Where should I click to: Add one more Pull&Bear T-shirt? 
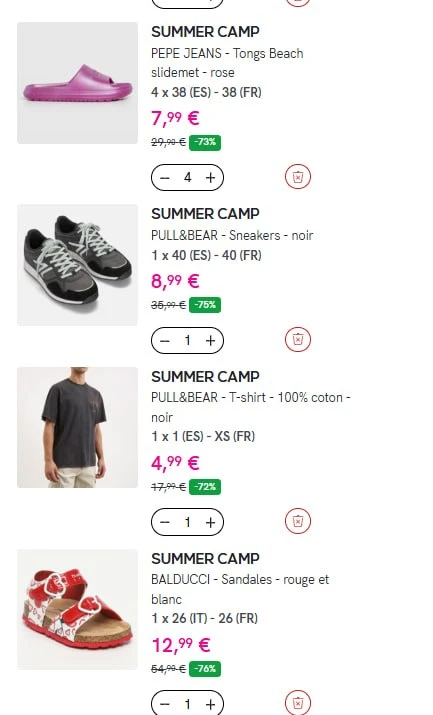click(210, 522)
